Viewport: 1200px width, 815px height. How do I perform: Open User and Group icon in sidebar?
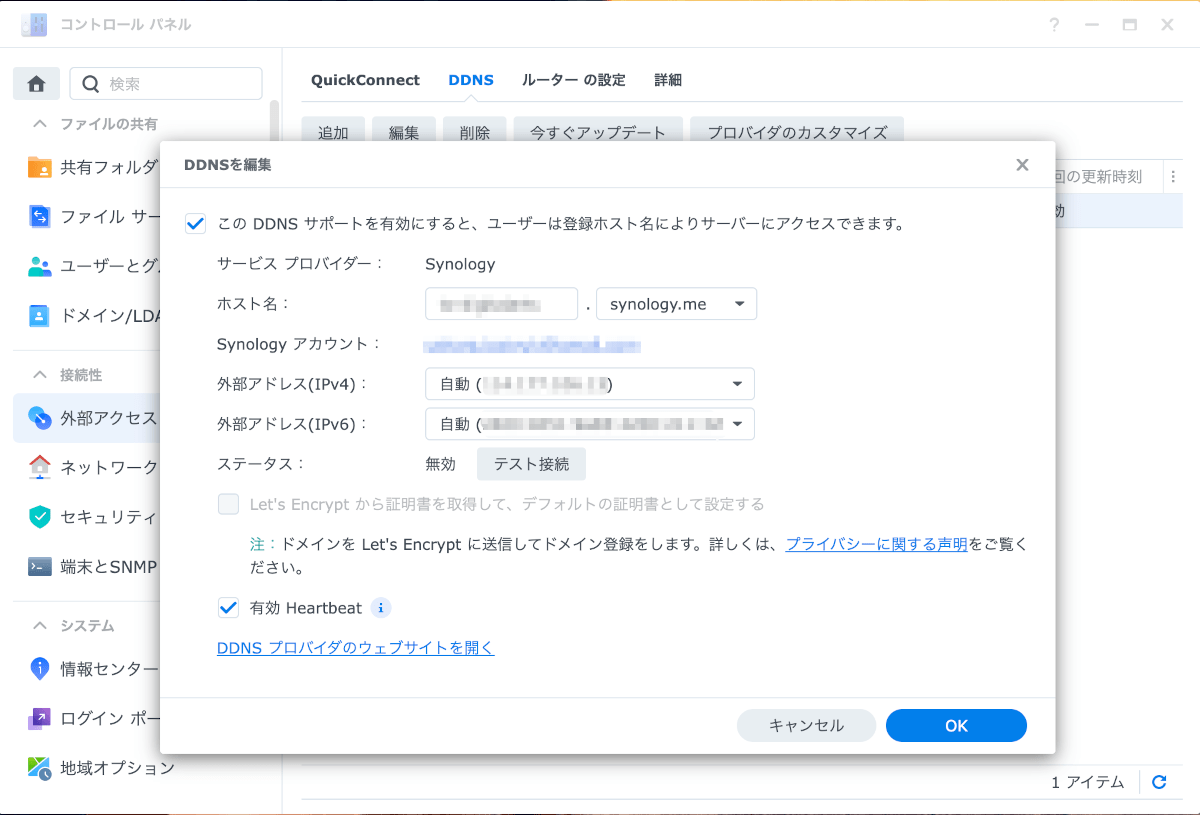39,266
